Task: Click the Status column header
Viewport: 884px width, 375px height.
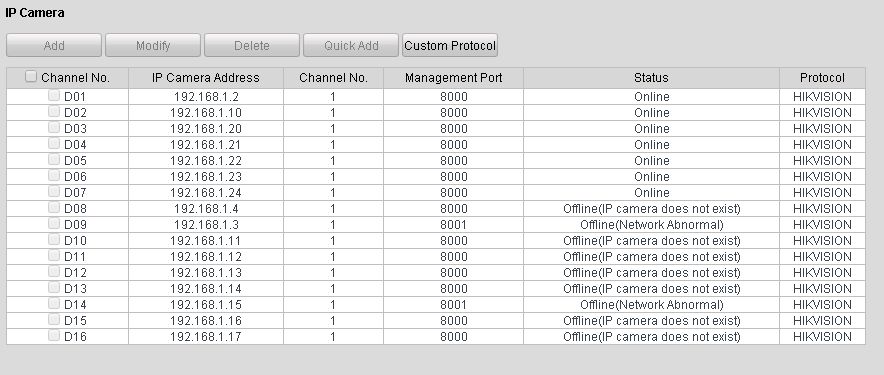Action: [651, 78]
